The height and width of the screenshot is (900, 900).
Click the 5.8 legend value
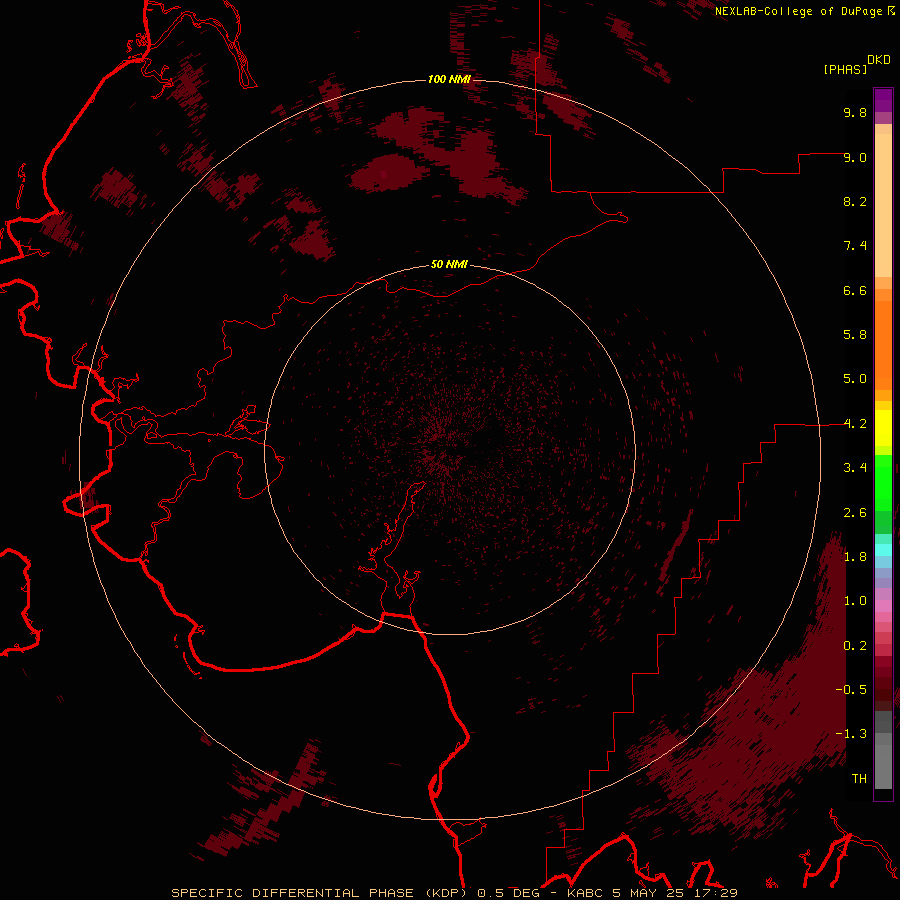click(855, 335)
